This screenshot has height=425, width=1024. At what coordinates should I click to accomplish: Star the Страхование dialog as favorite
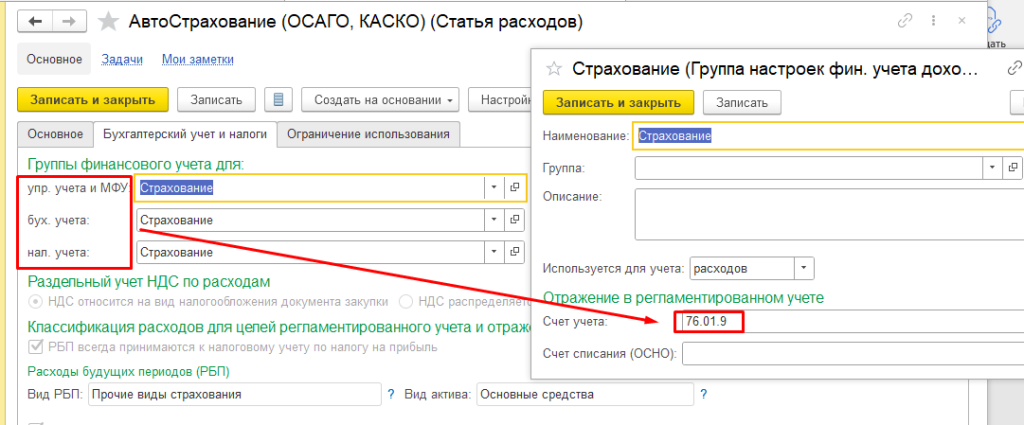pos(552,69)
